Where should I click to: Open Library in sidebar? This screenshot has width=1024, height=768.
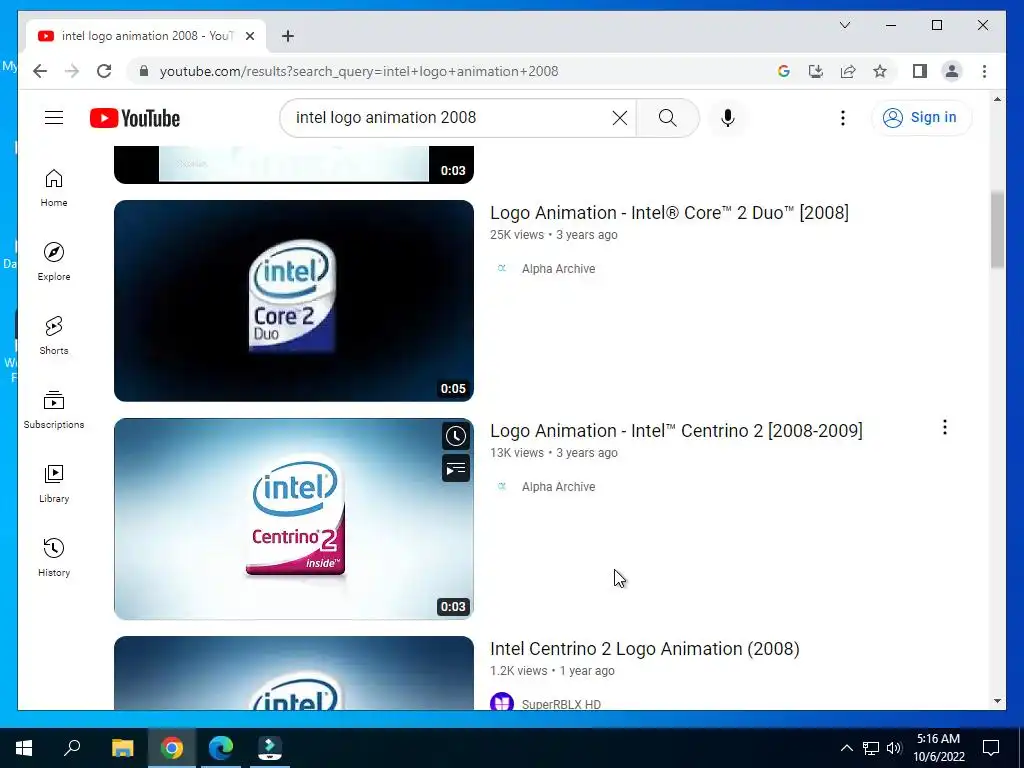point(54,483)
